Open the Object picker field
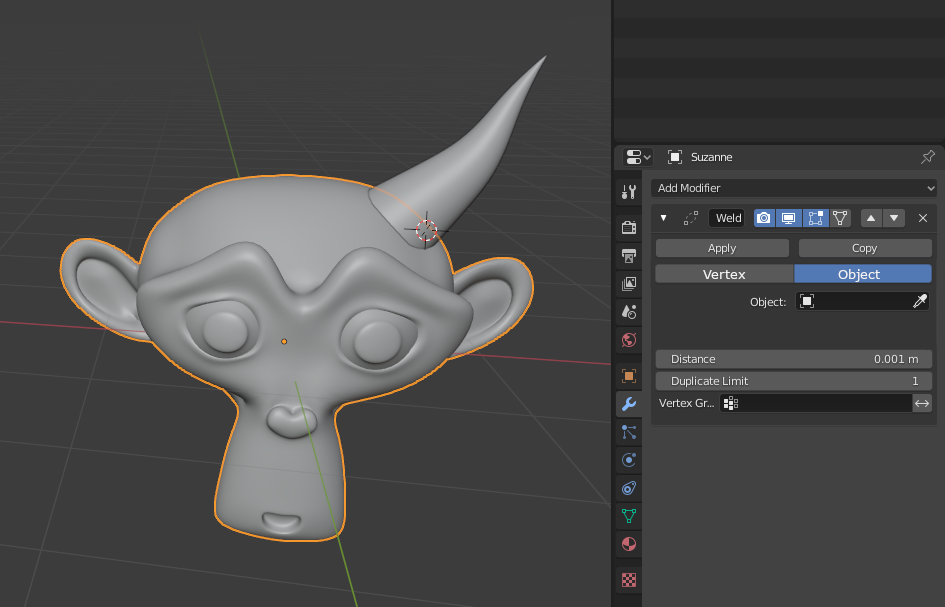Viewport: 945px width, 607px height. [x=863, y=301]
